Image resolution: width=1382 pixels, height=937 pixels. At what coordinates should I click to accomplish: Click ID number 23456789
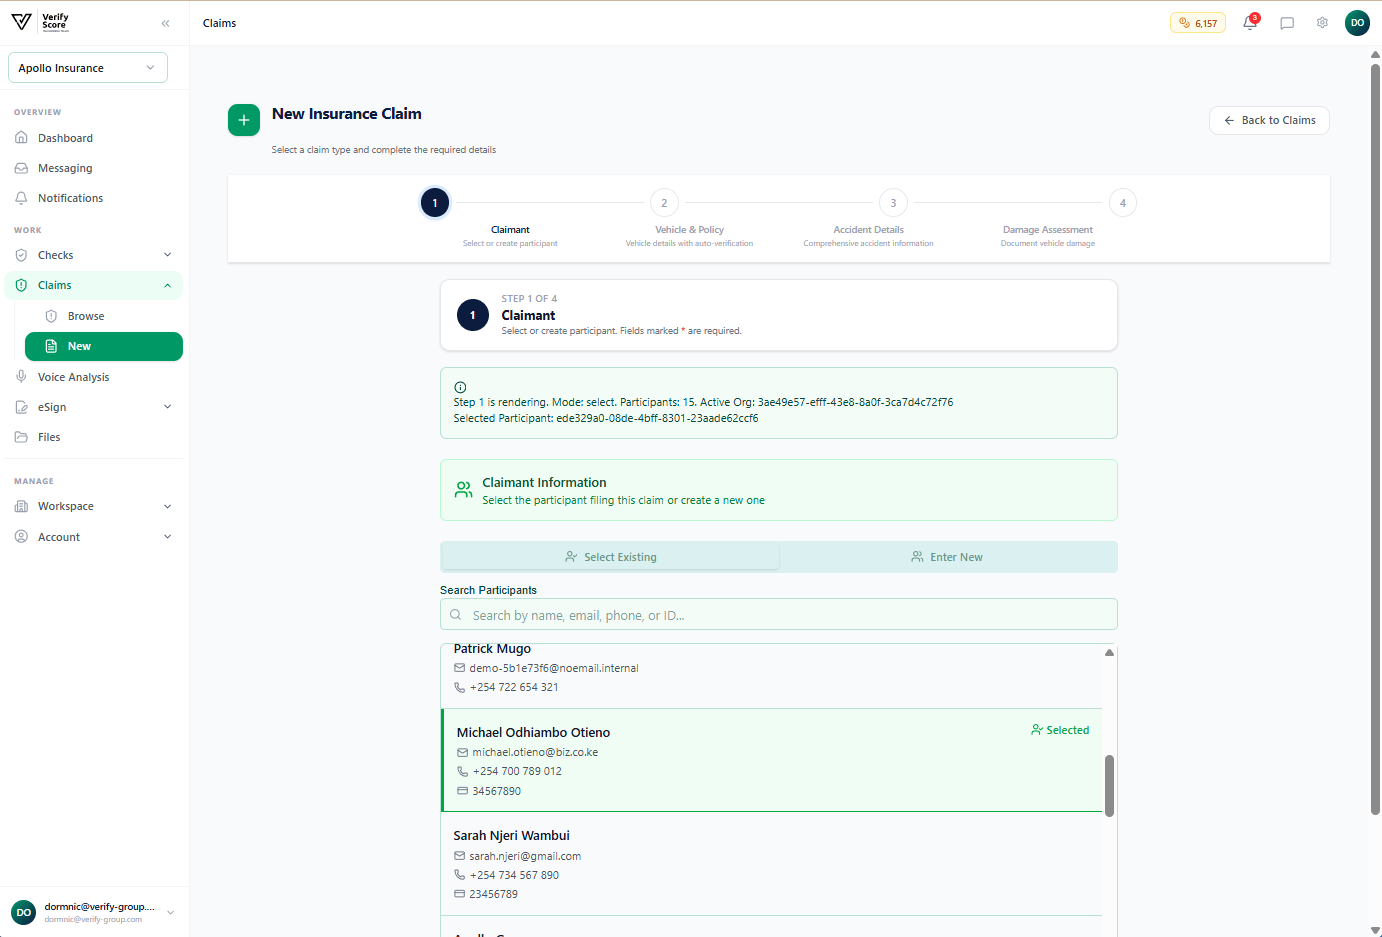pos(493,894)
